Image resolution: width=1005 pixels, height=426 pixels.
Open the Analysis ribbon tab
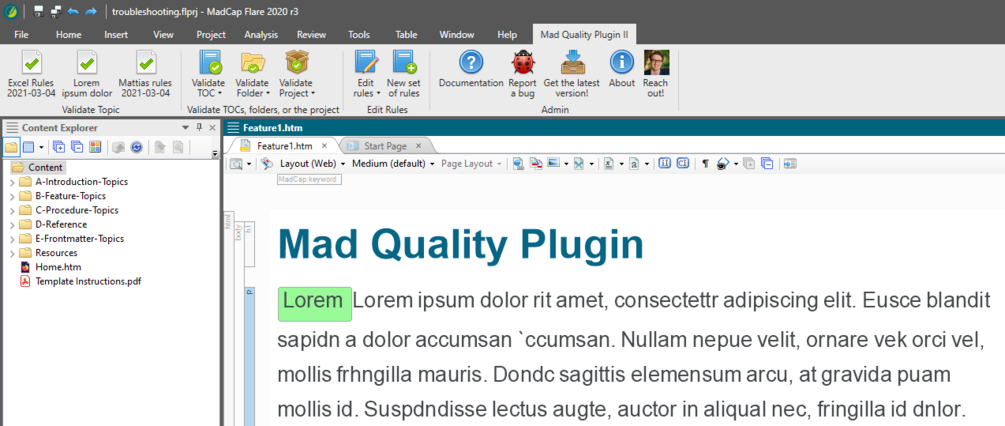pyautogui.click(x=261, y=35)
